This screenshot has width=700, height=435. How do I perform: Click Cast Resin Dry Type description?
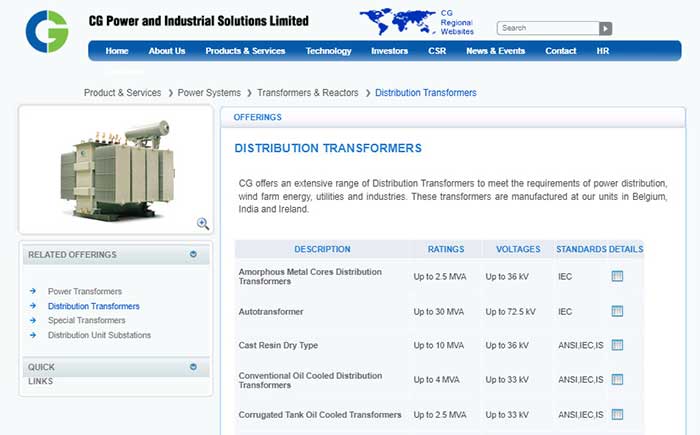tap(278, 345)
